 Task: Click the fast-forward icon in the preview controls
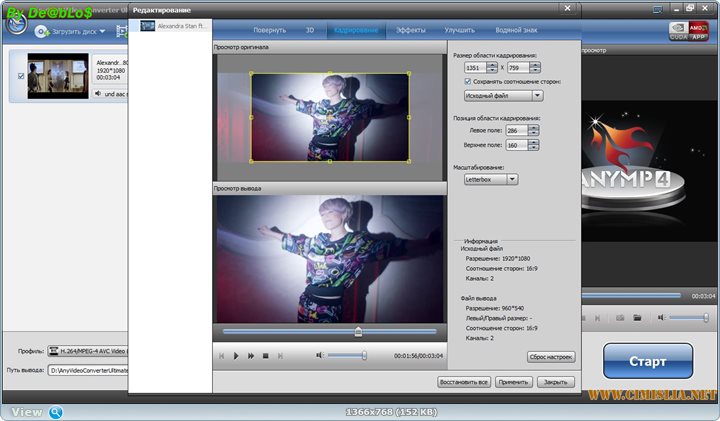(x=250, y=355)
